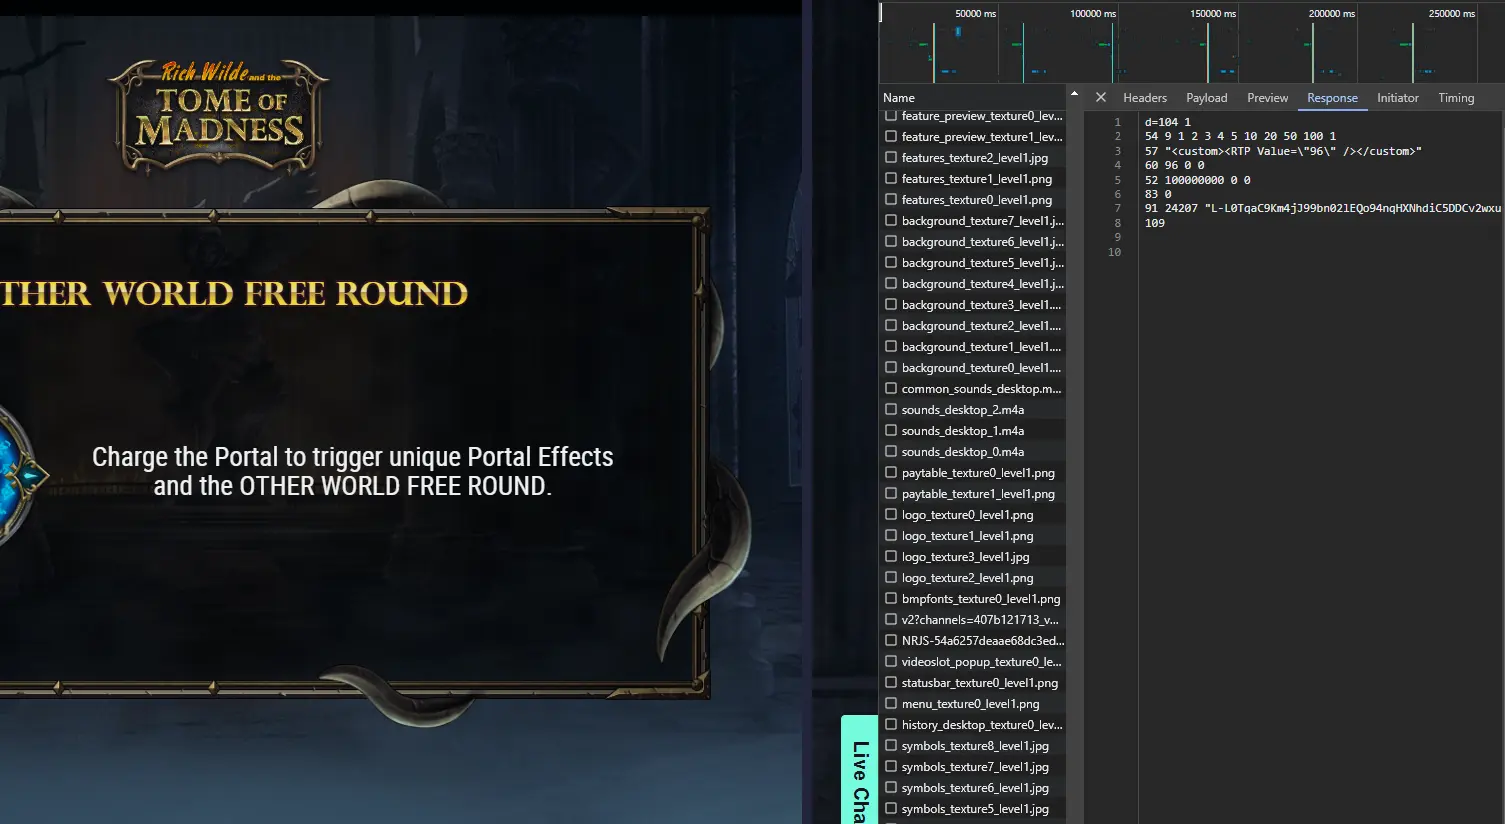Select request background_texture0_level1

pyautogui.click(x=981, y=368)
